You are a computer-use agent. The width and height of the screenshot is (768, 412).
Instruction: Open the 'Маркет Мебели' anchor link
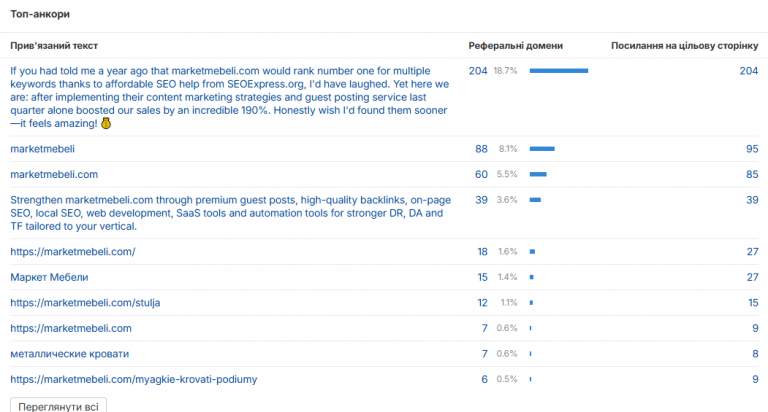click(x=49, y=277)
